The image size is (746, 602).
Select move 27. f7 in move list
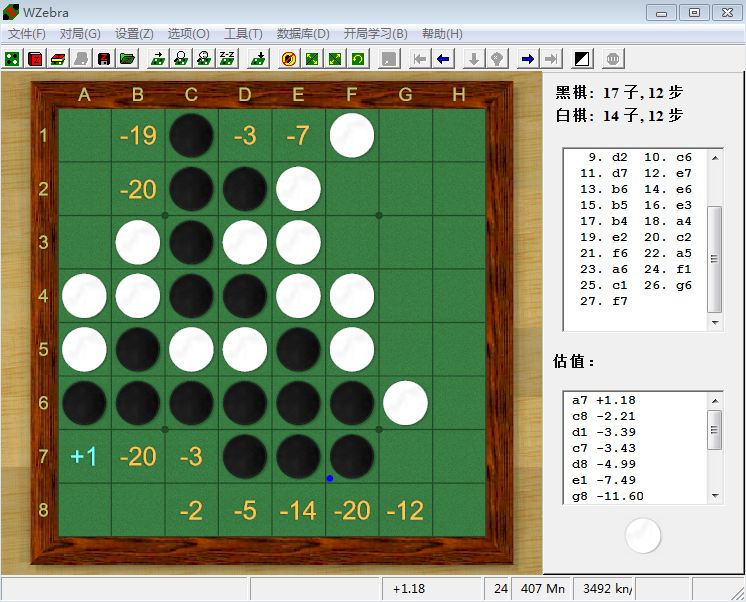tap(604, 301)
